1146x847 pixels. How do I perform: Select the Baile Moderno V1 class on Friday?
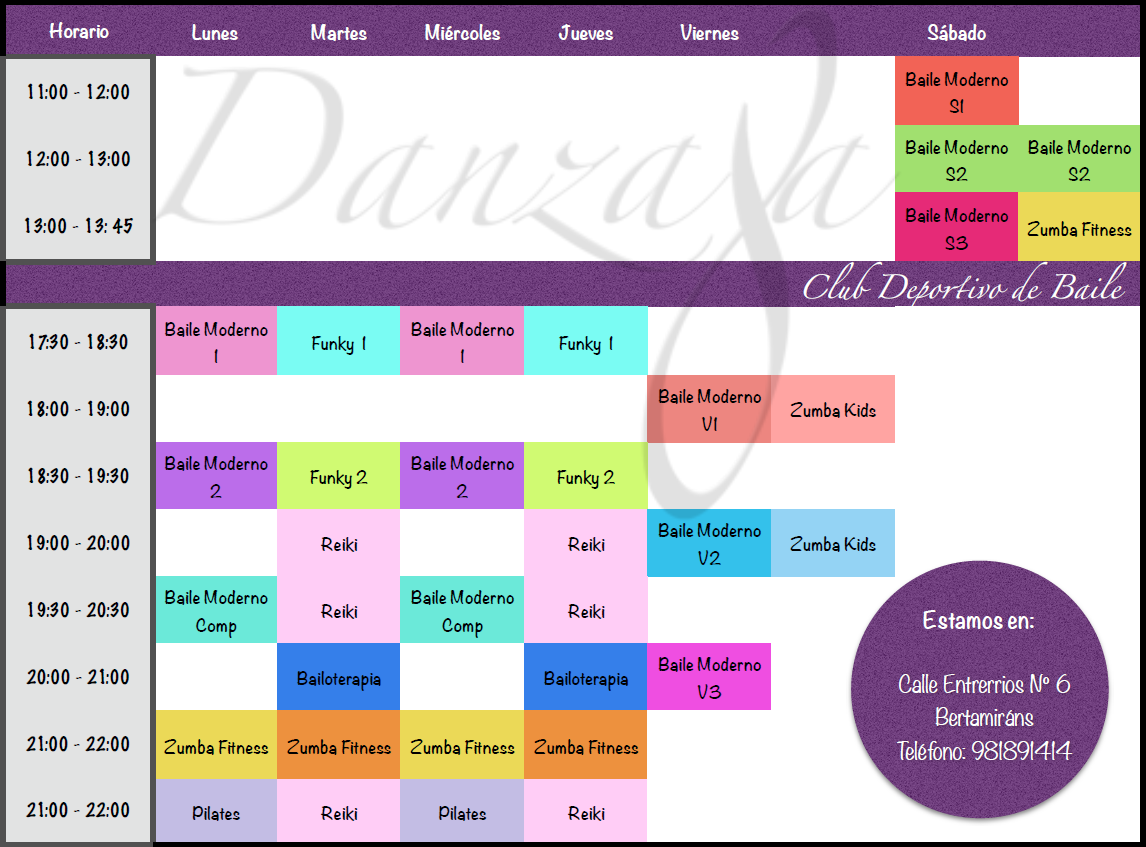point(709,408)
